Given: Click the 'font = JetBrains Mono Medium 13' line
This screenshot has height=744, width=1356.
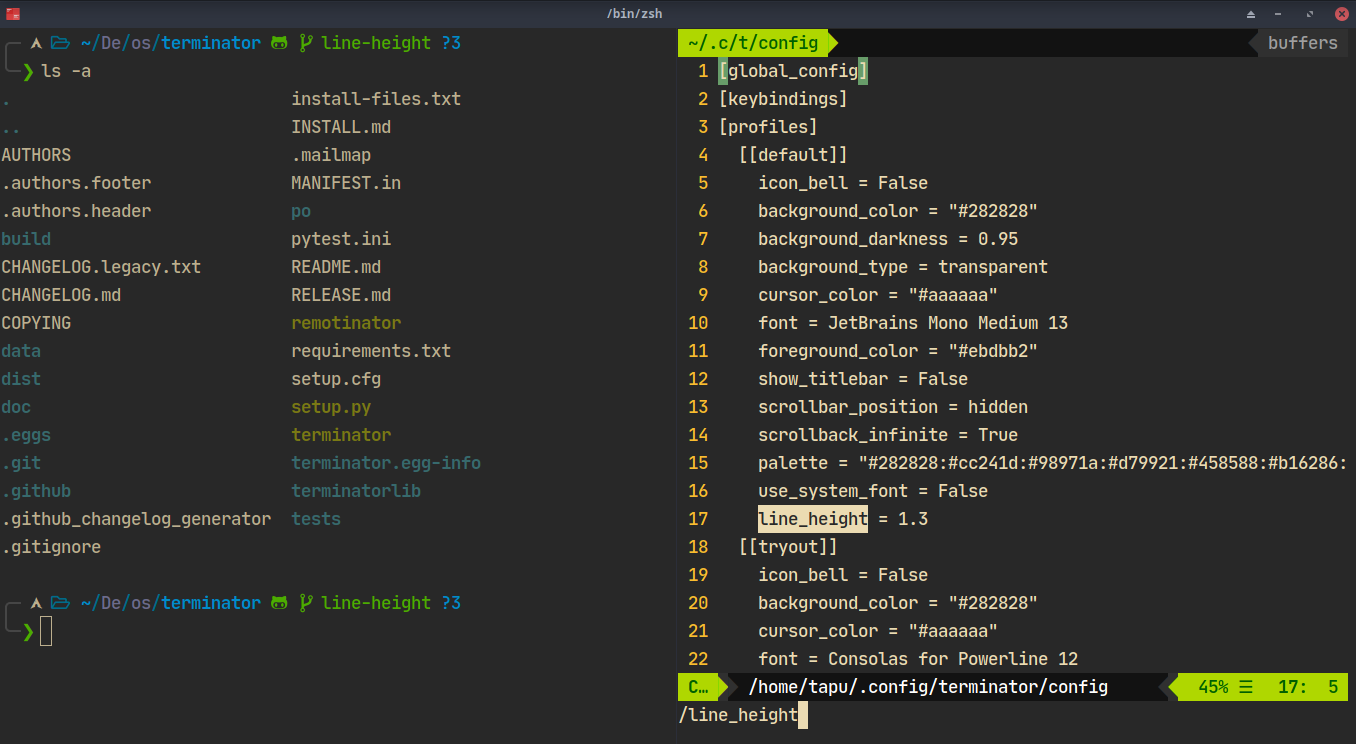Looking at the screenshot, I should (x=913, y=323).
